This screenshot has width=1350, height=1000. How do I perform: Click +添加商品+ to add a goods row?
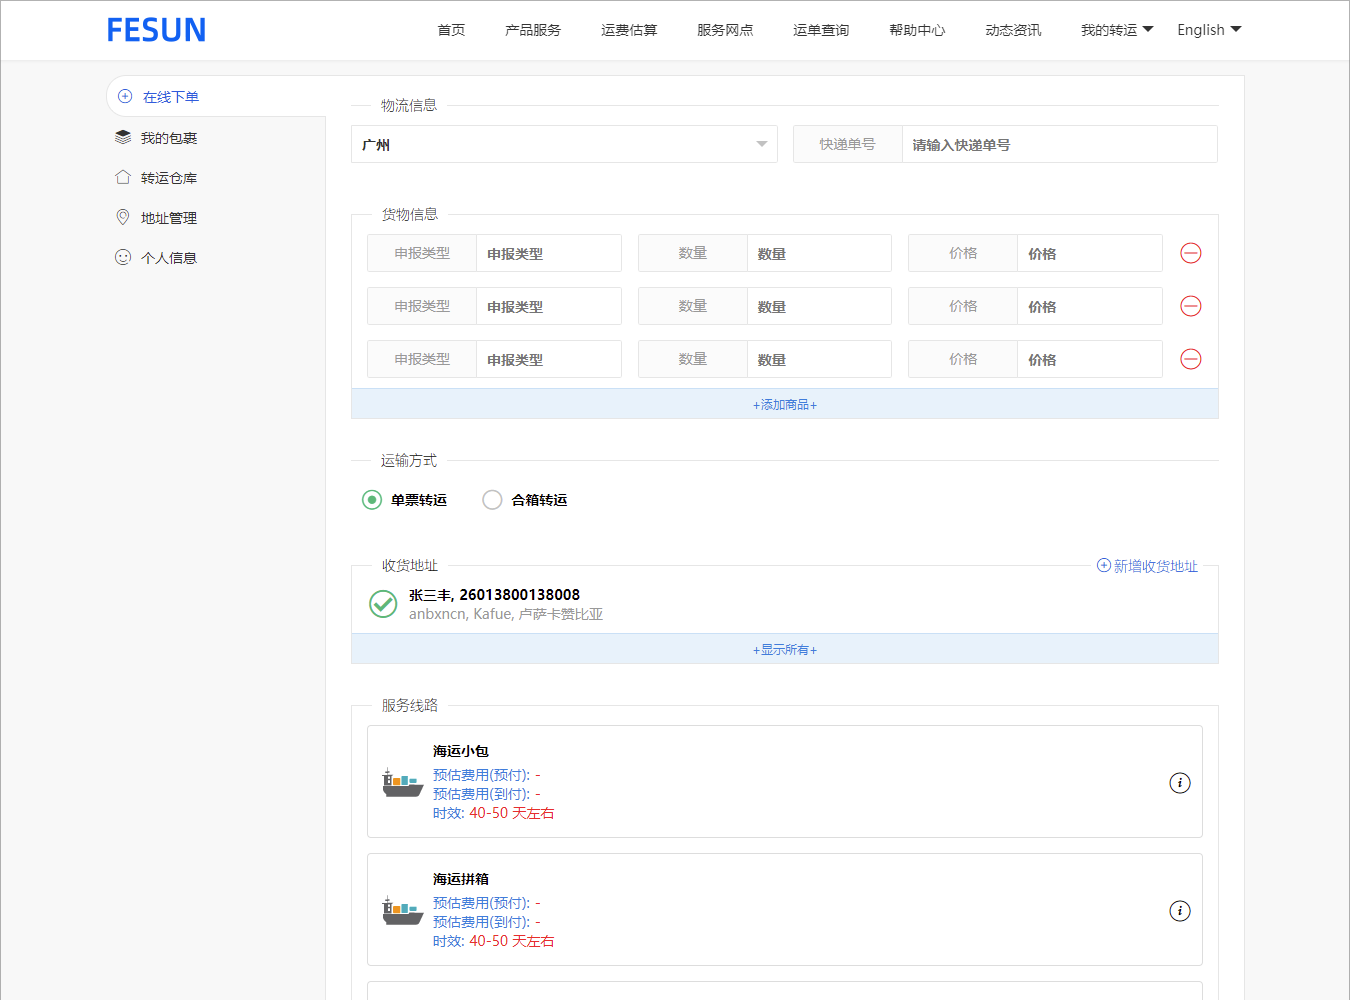coord(785,404)
